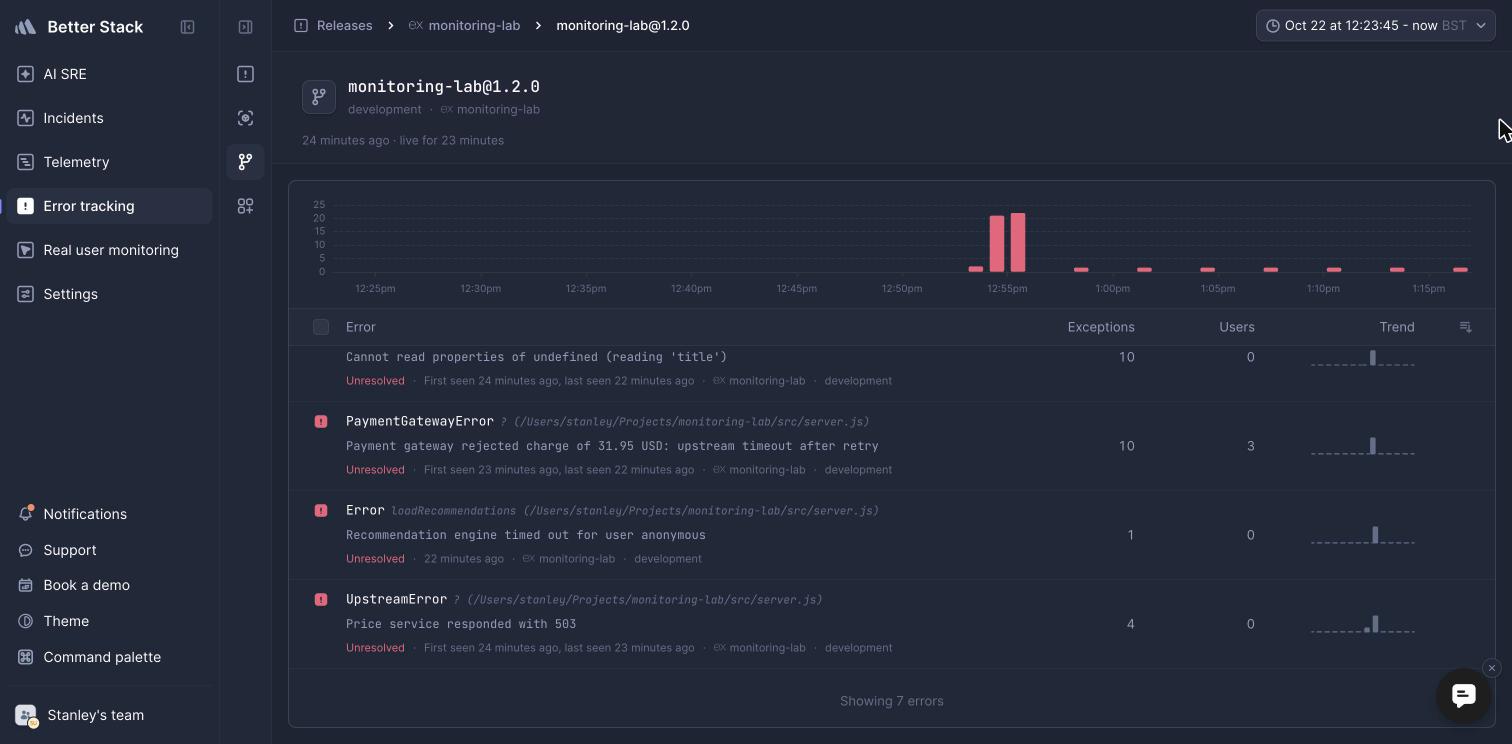The image size is (1512, 744).
Task: Click the Command palette key icon
Action: coord(26,657)
